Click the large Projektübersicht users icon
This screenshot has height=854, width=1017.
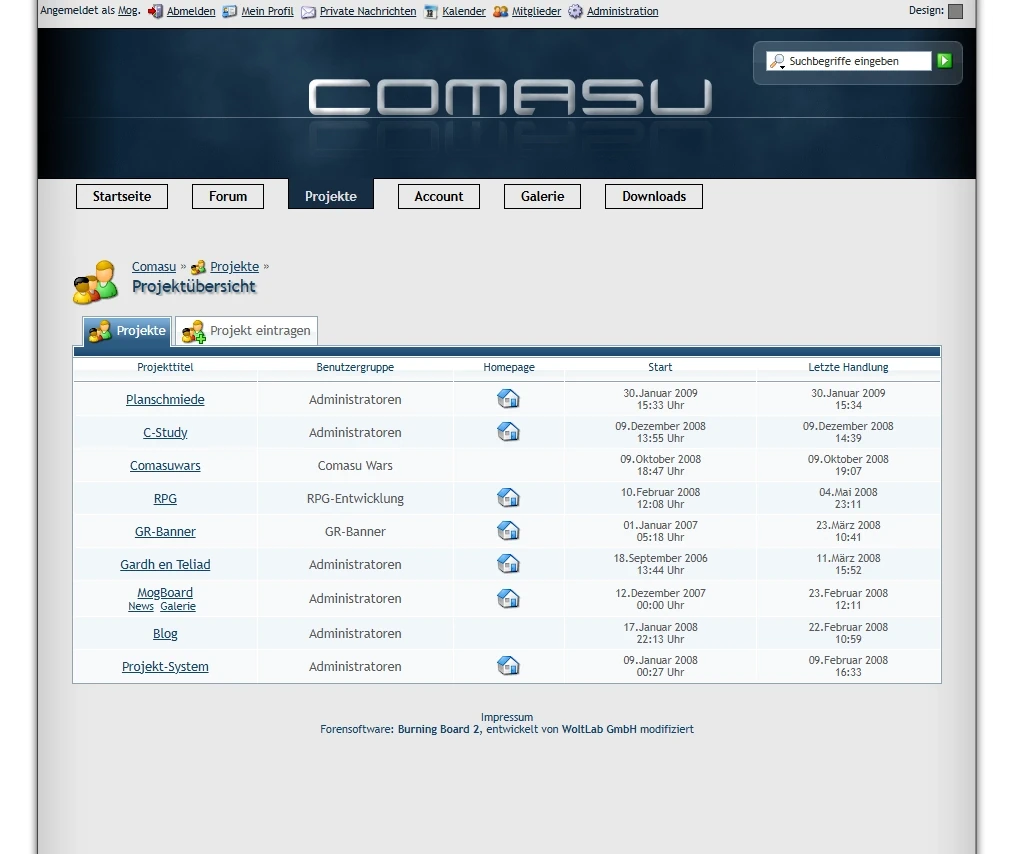click(x=95, y=283)
